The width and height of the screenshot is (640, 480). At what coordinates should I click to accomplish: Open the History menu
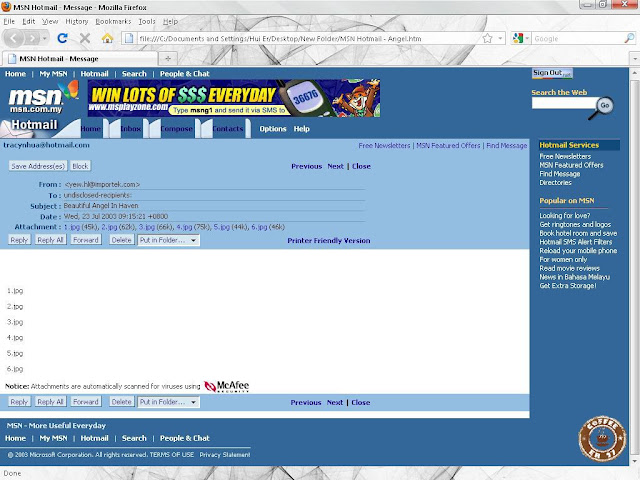(x=76, y=21)
